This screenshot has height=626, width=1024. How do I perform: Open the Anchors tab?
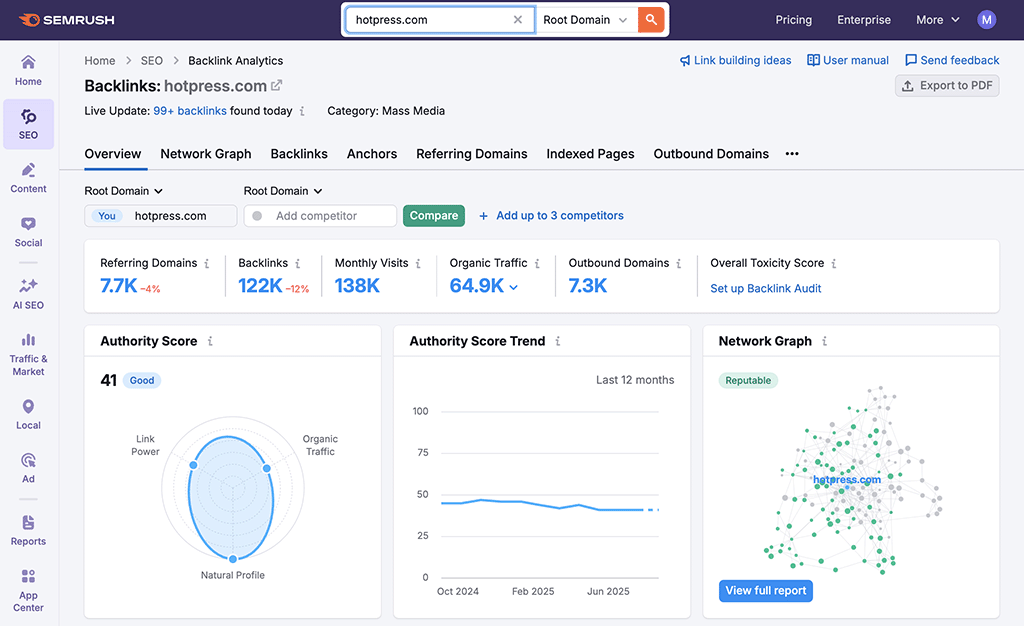(372, 153)
